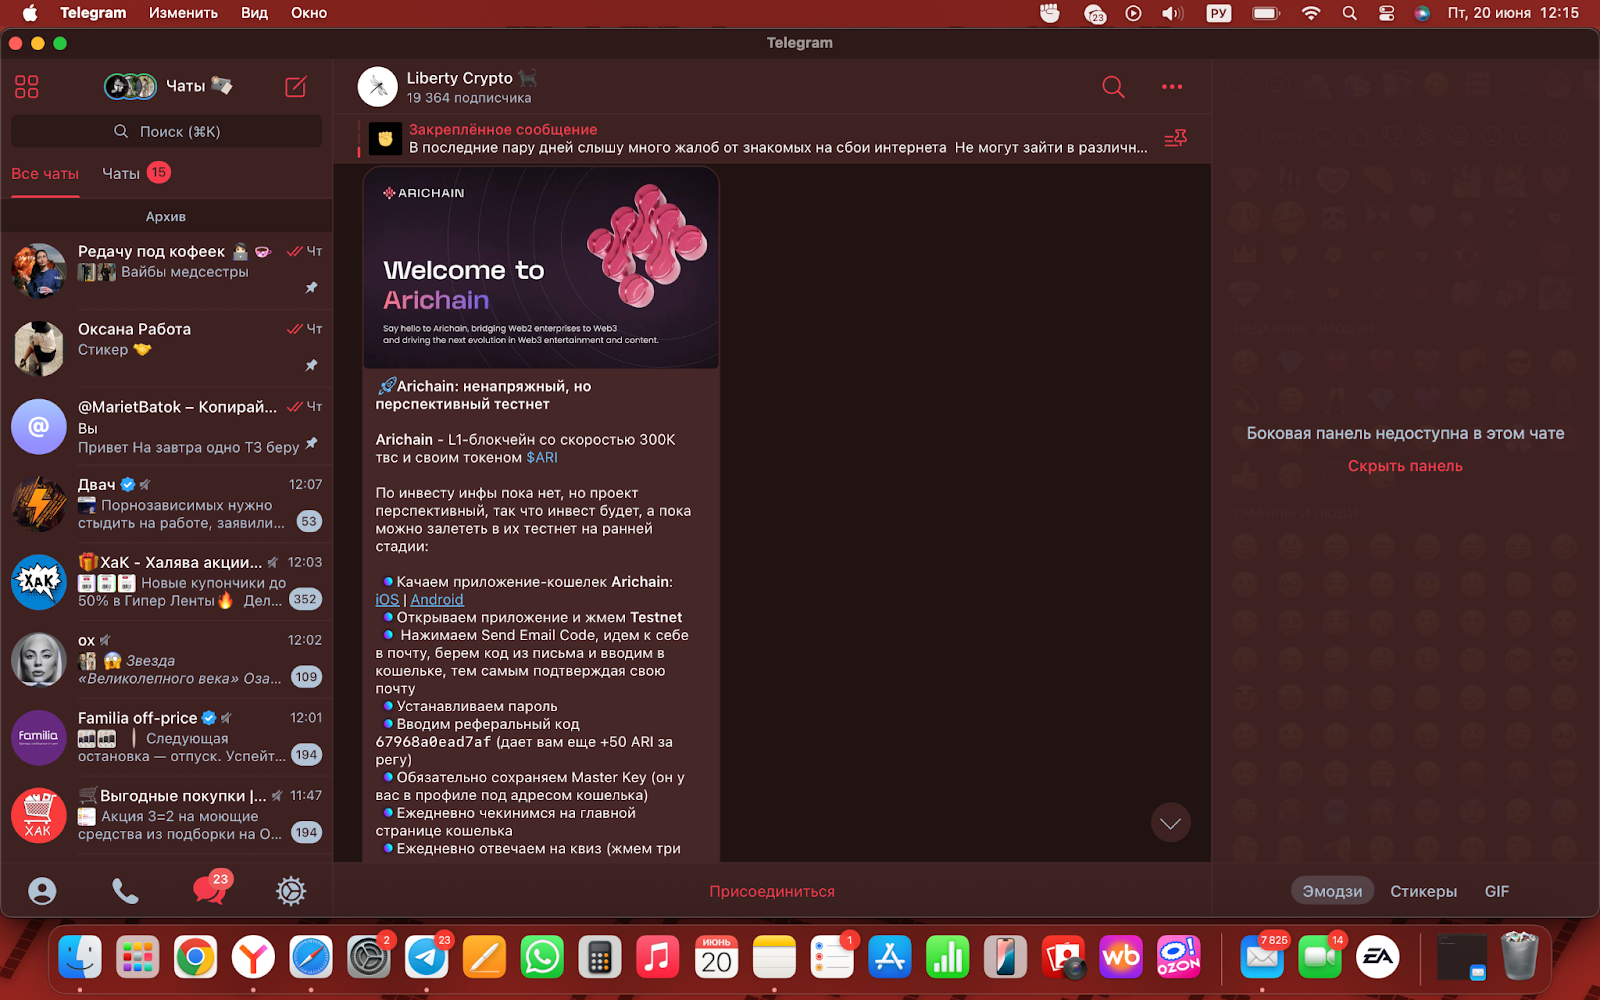Switch the РУ input source
The height and width of the screenshot is (1000, 1600).
(x=1219, y=13)
